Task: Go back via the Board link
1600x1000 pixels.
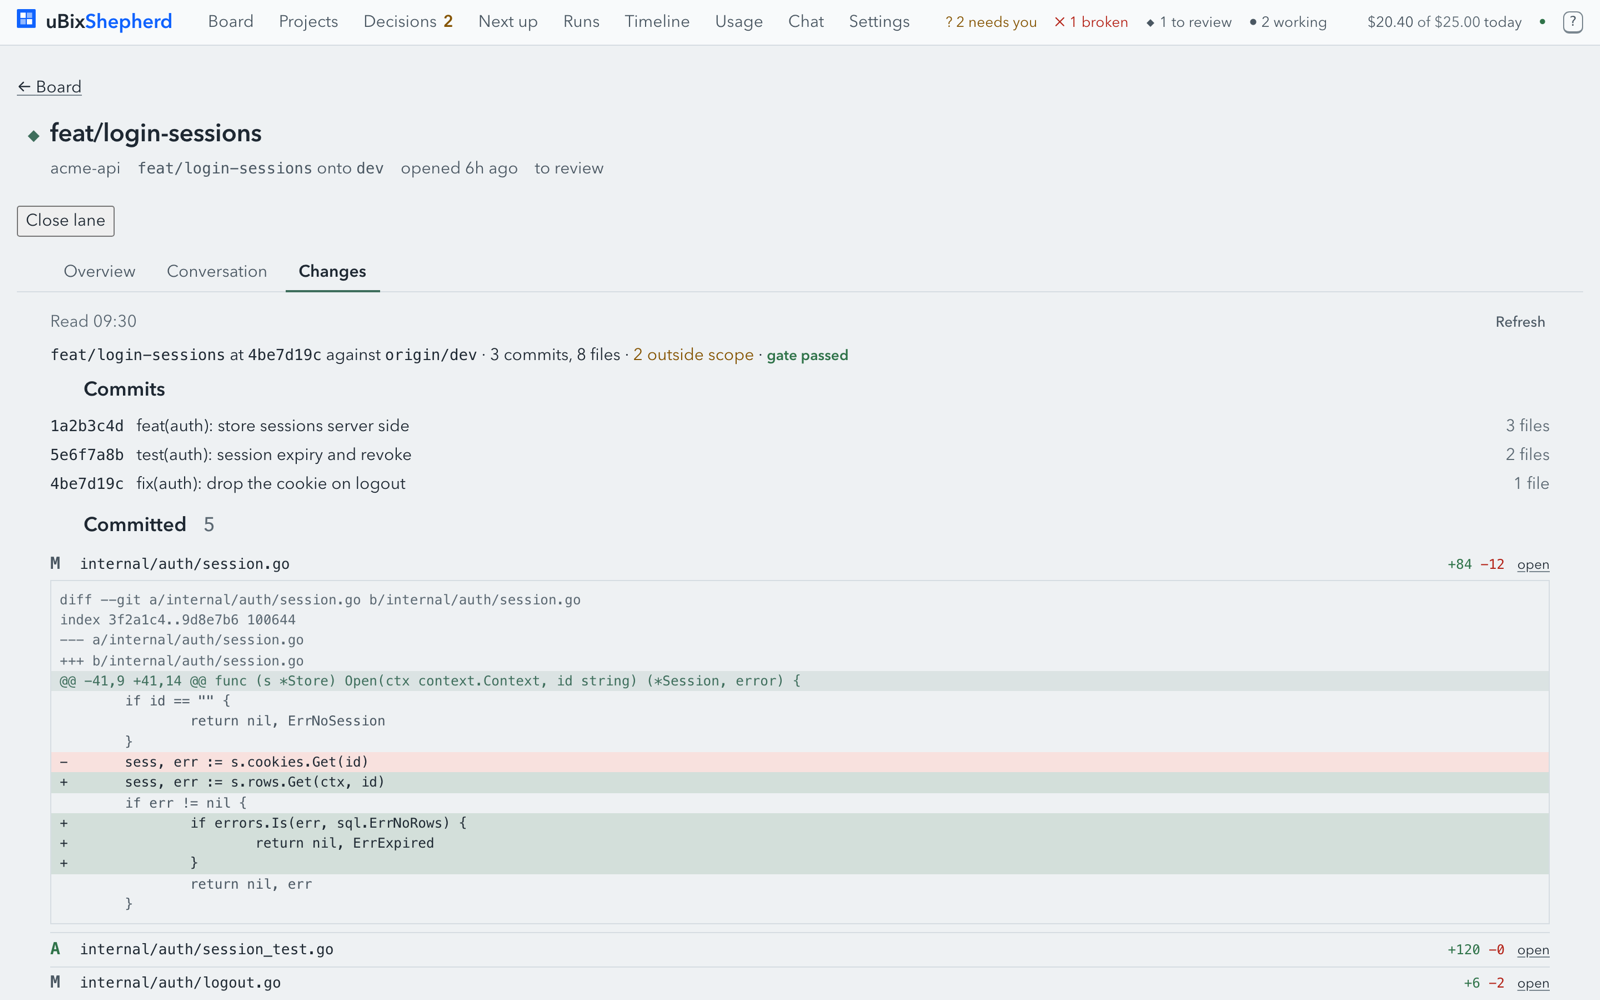Action: (49, 87)
